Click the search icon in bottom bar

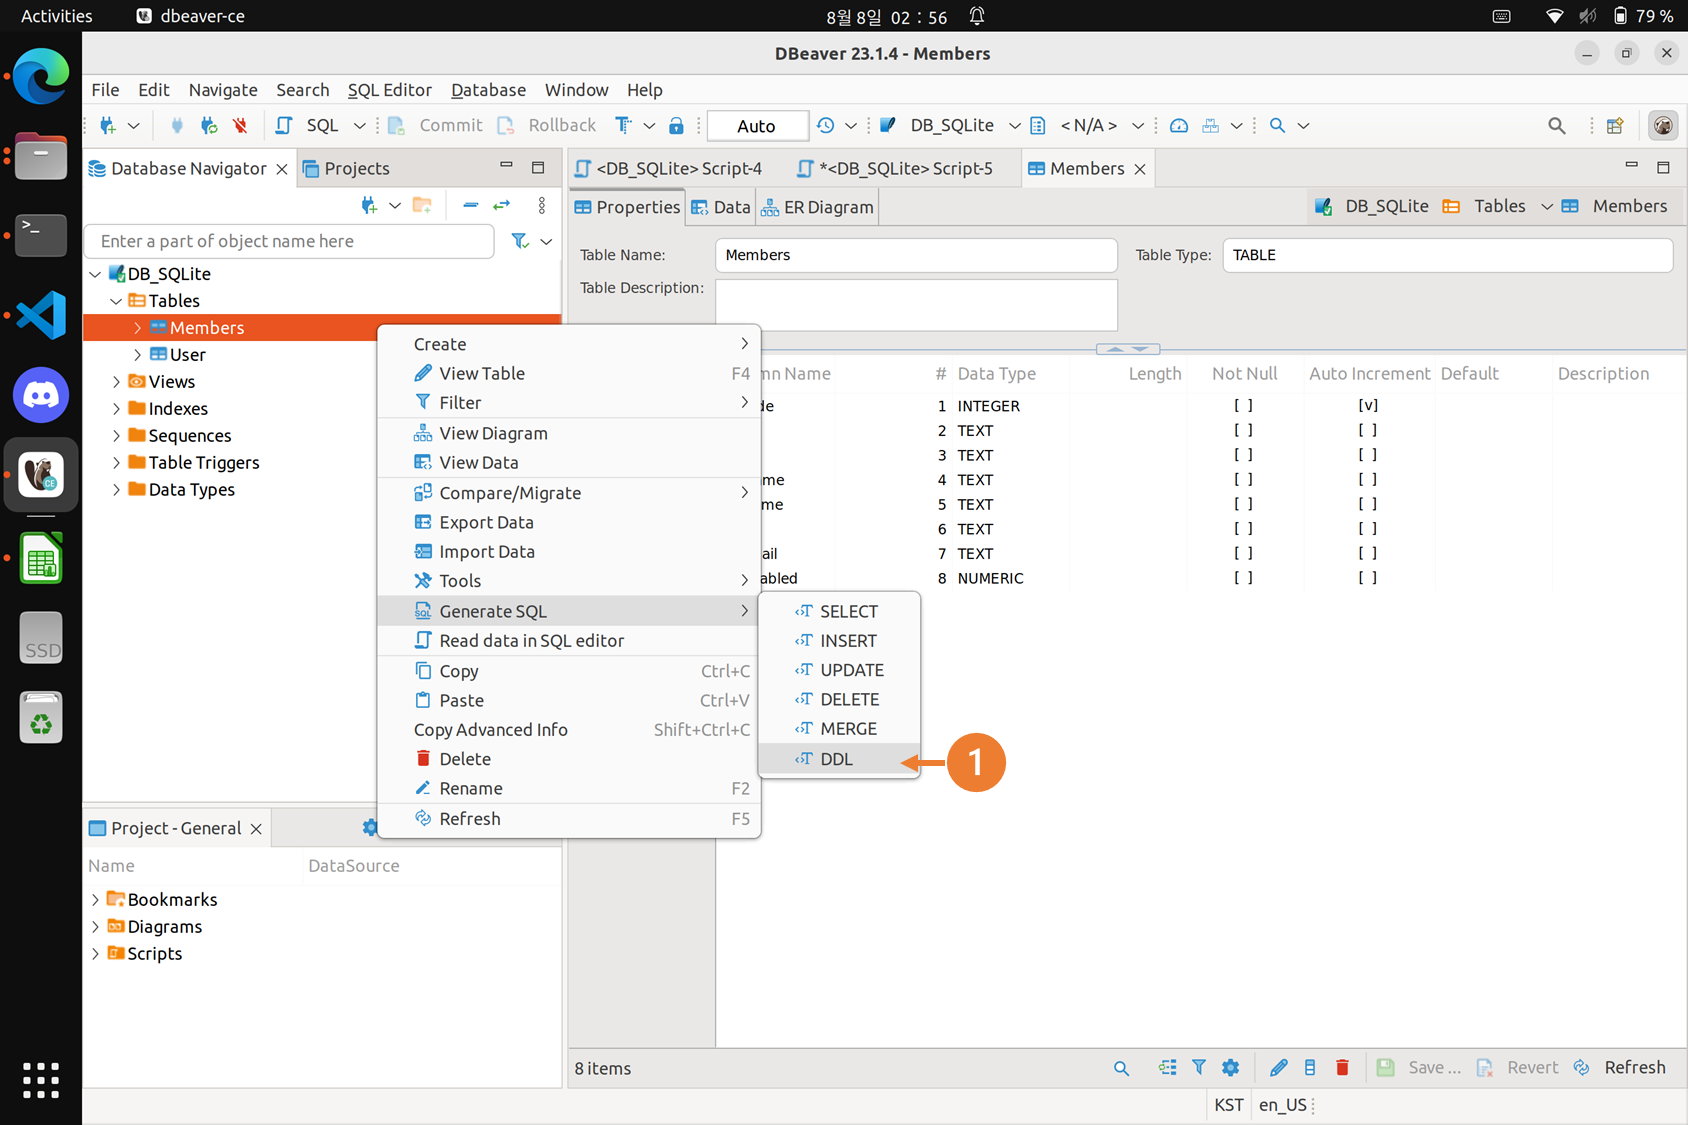tap(1121, 1068)
